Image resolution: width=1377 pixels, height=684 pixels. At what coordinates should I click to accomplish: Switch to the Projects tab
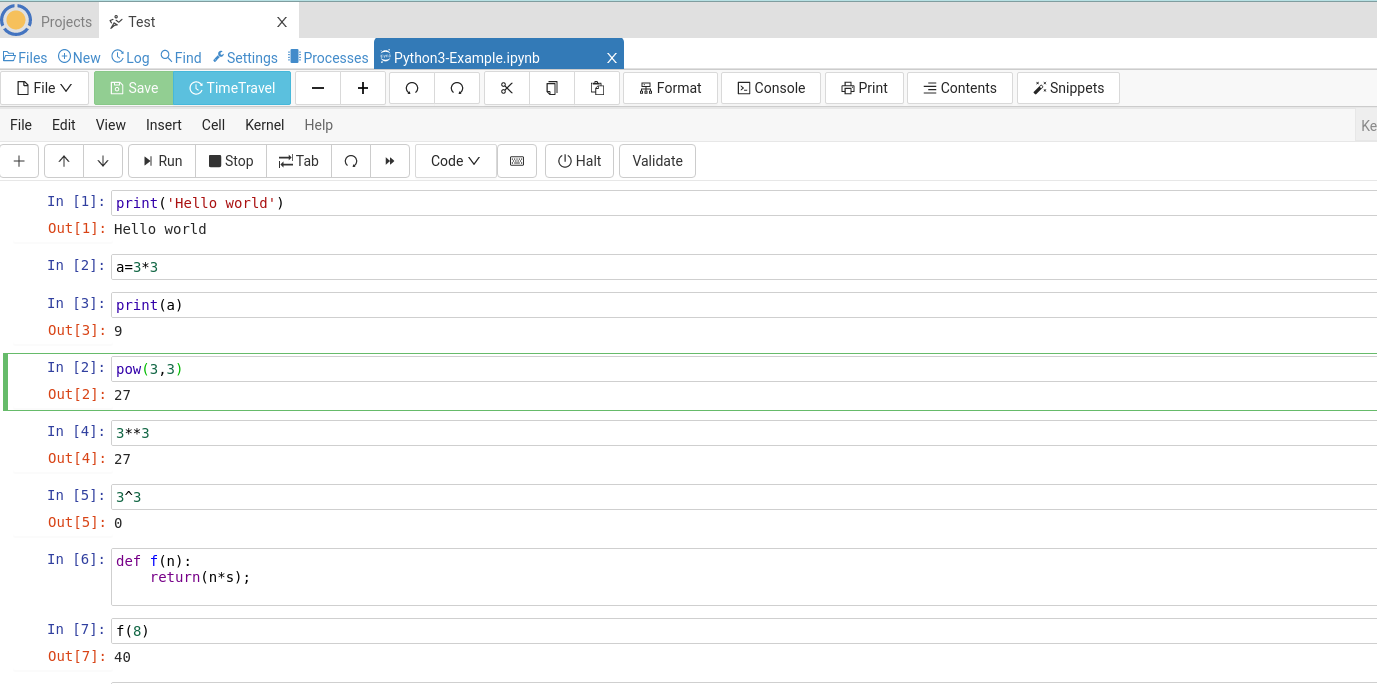point(66,21)
